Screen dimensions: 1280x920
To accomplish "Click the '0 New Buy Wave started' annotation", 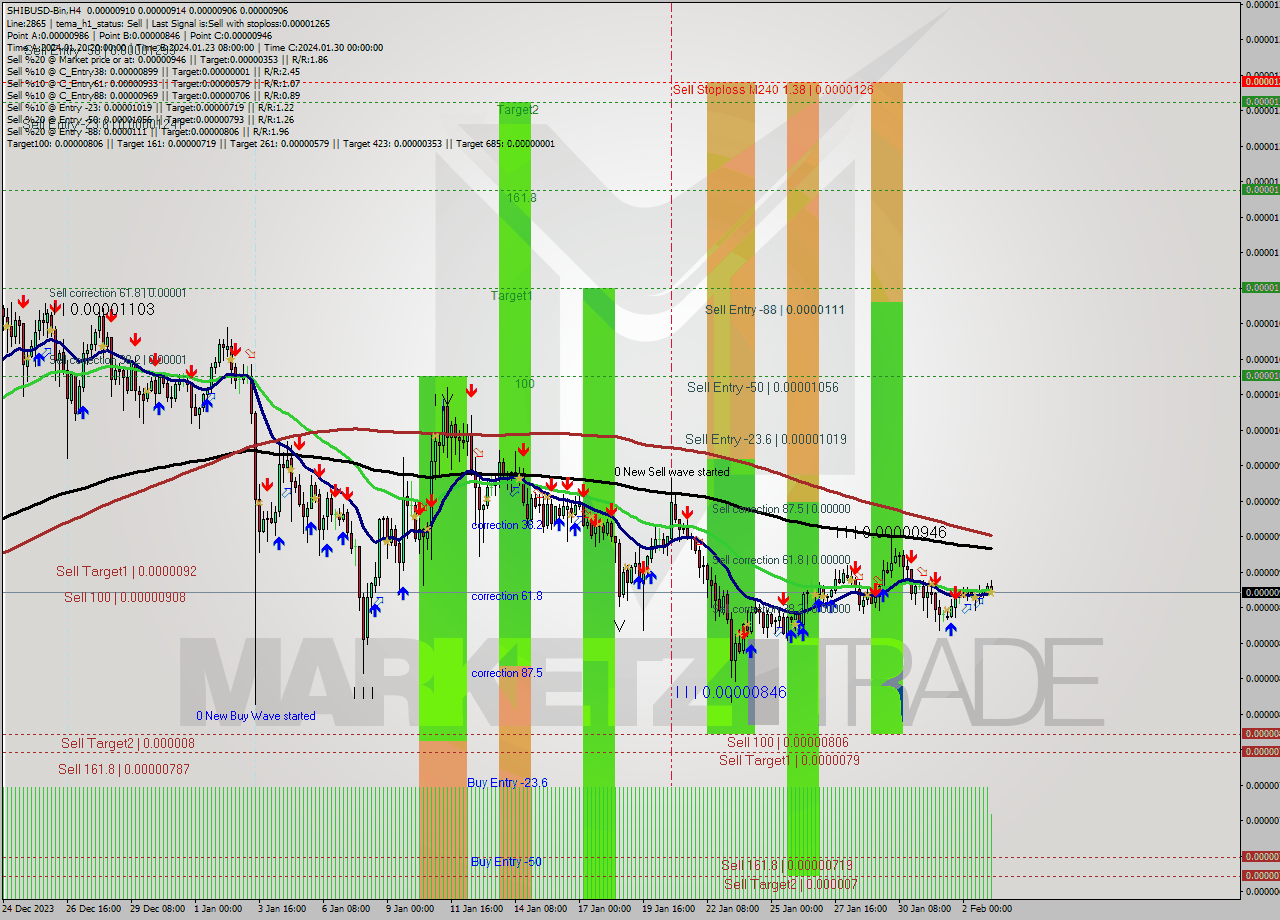I will tap(256, 716).
